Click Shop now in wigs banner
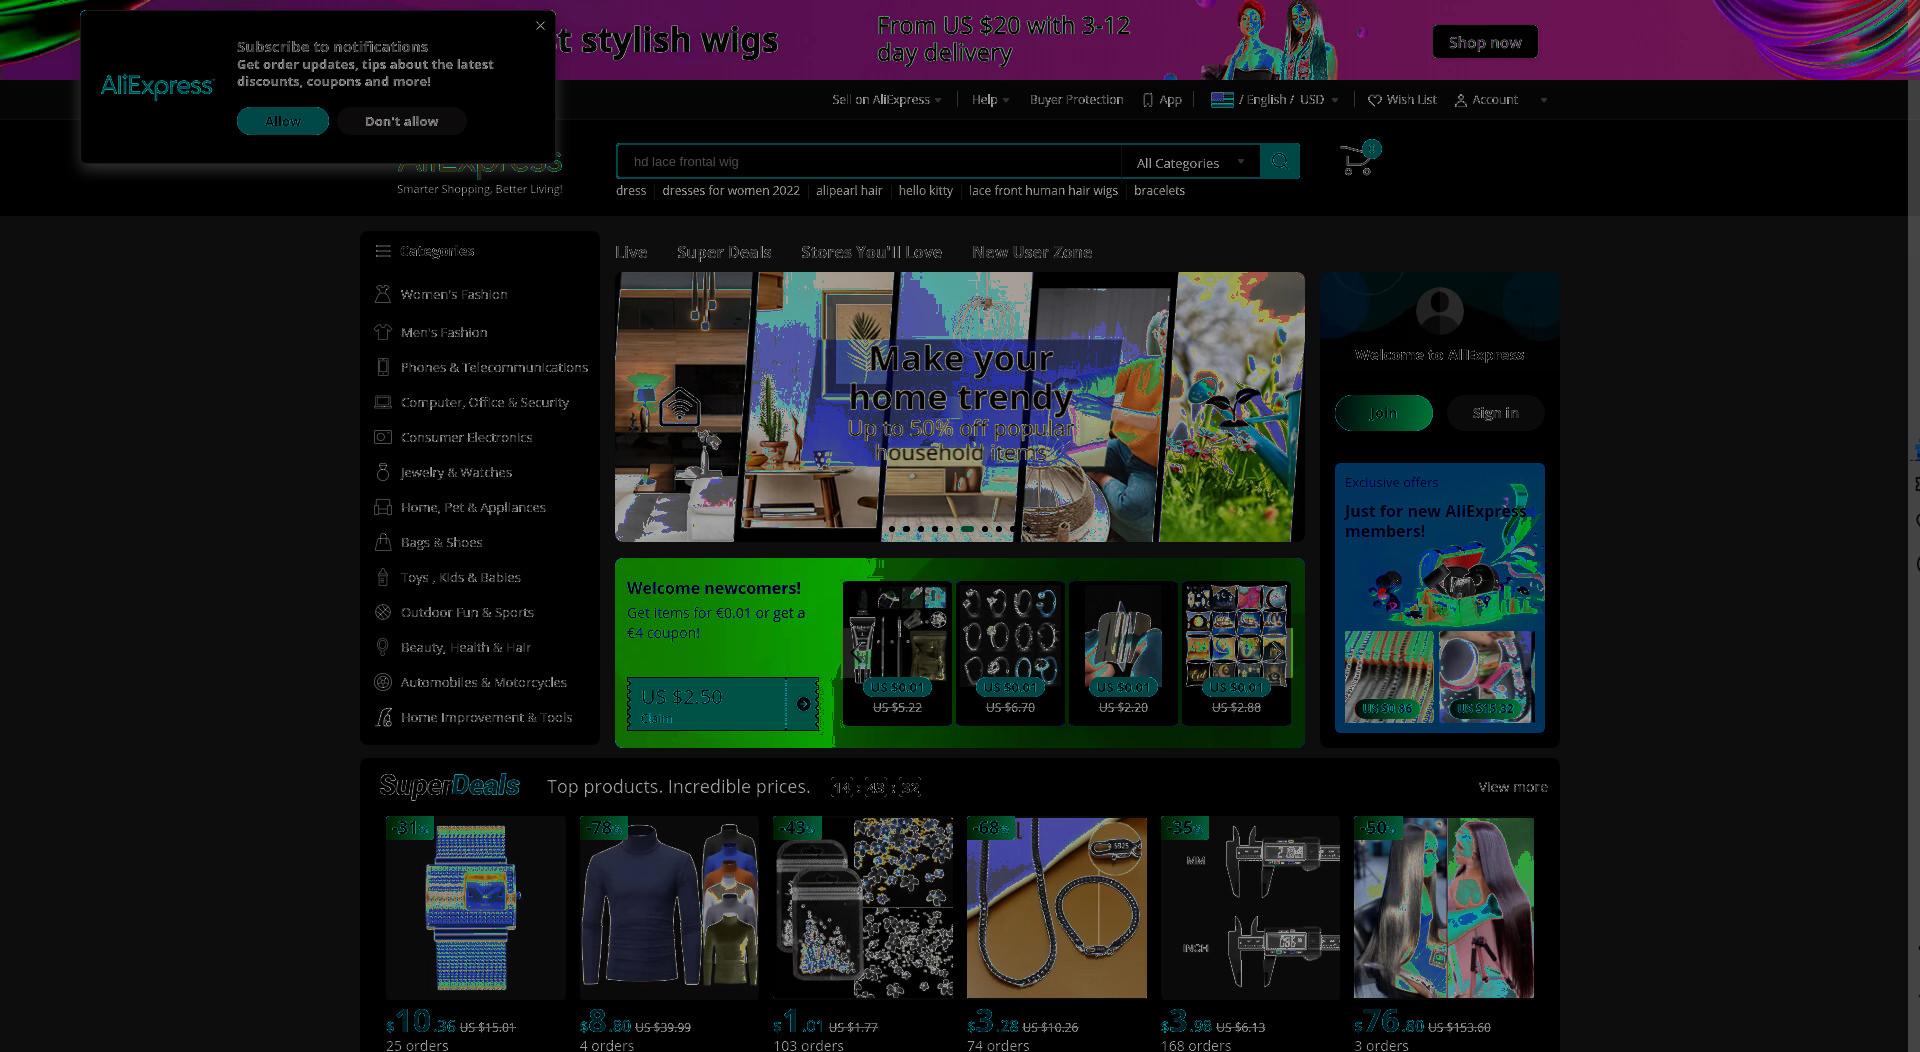 pyautogui.click(x=1485, y=42)
